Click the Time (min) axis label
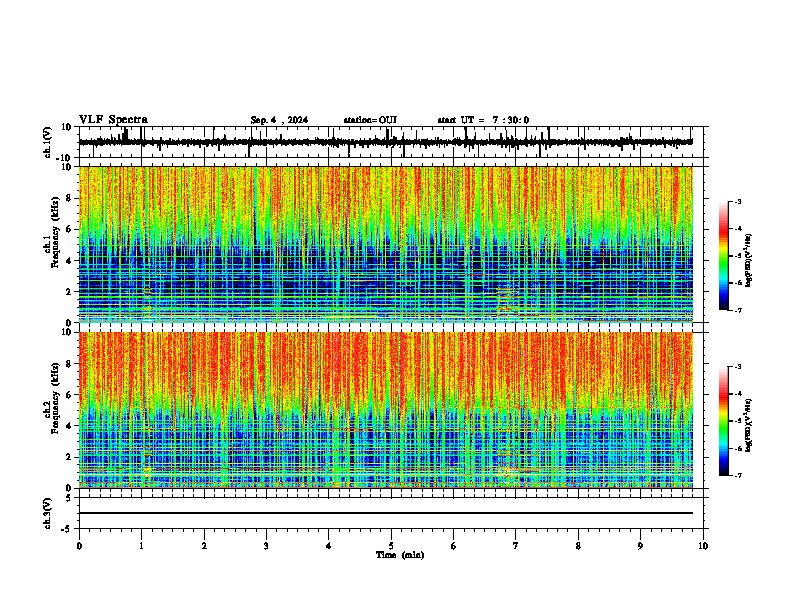The height and width of the screenshot is (612, 792). coord(400,555)
